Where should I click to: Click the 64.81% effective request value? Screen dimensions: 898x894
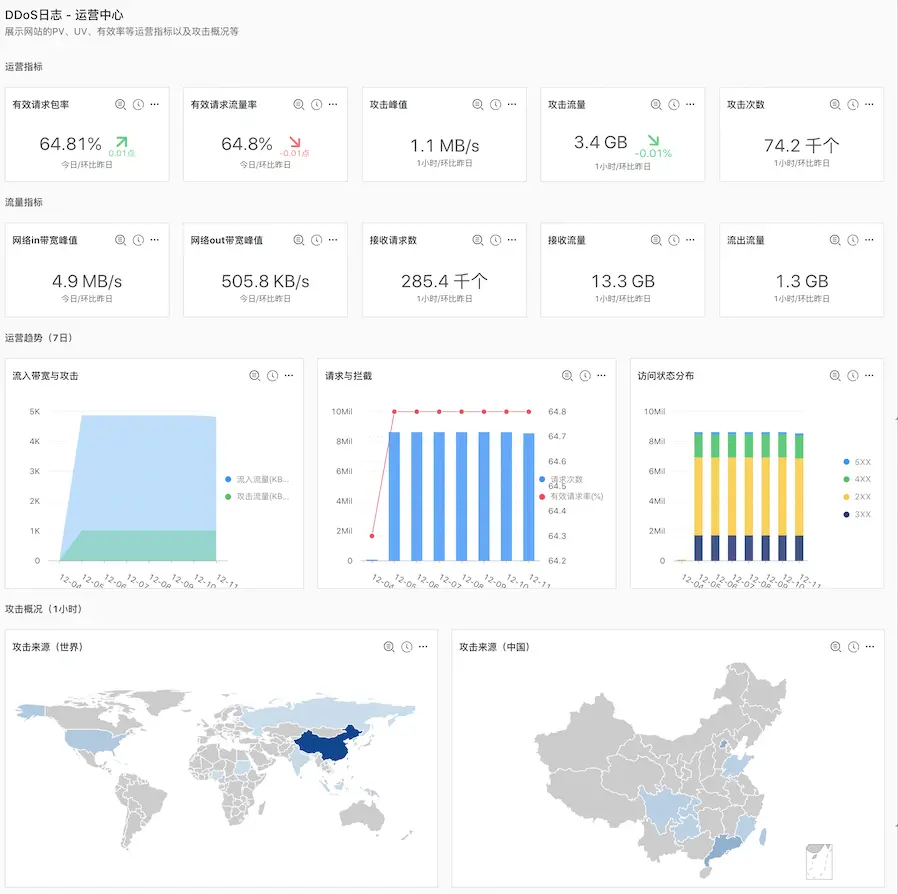[x=70, y=144]
